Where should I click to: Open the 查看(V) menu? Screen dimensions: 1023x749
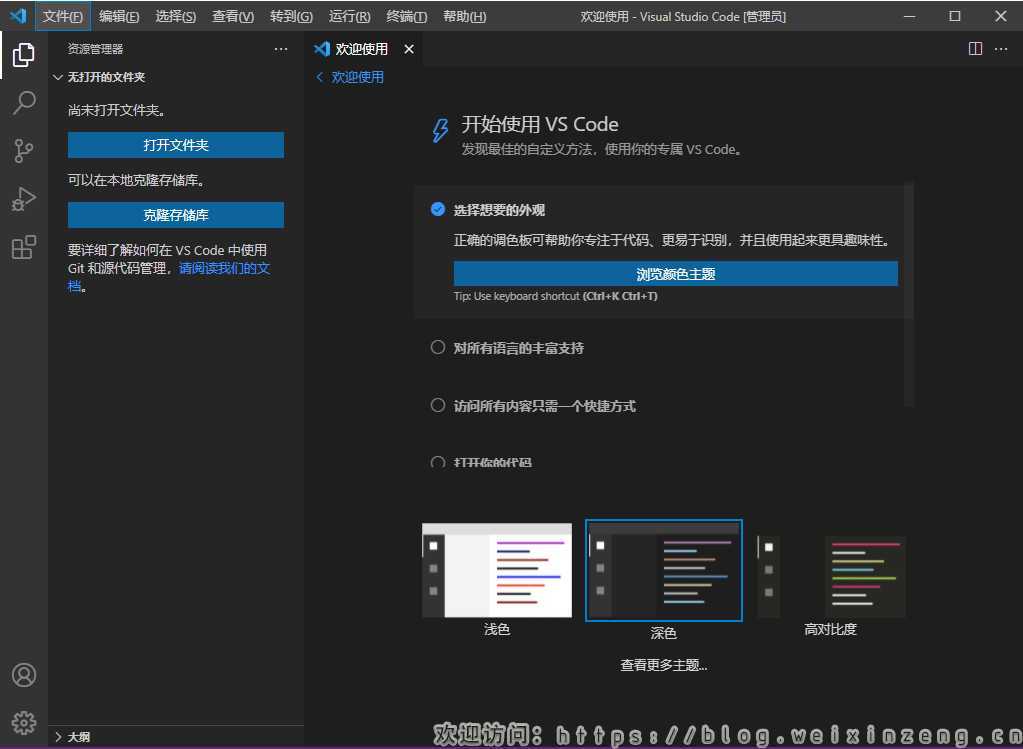tap(233, 16)
